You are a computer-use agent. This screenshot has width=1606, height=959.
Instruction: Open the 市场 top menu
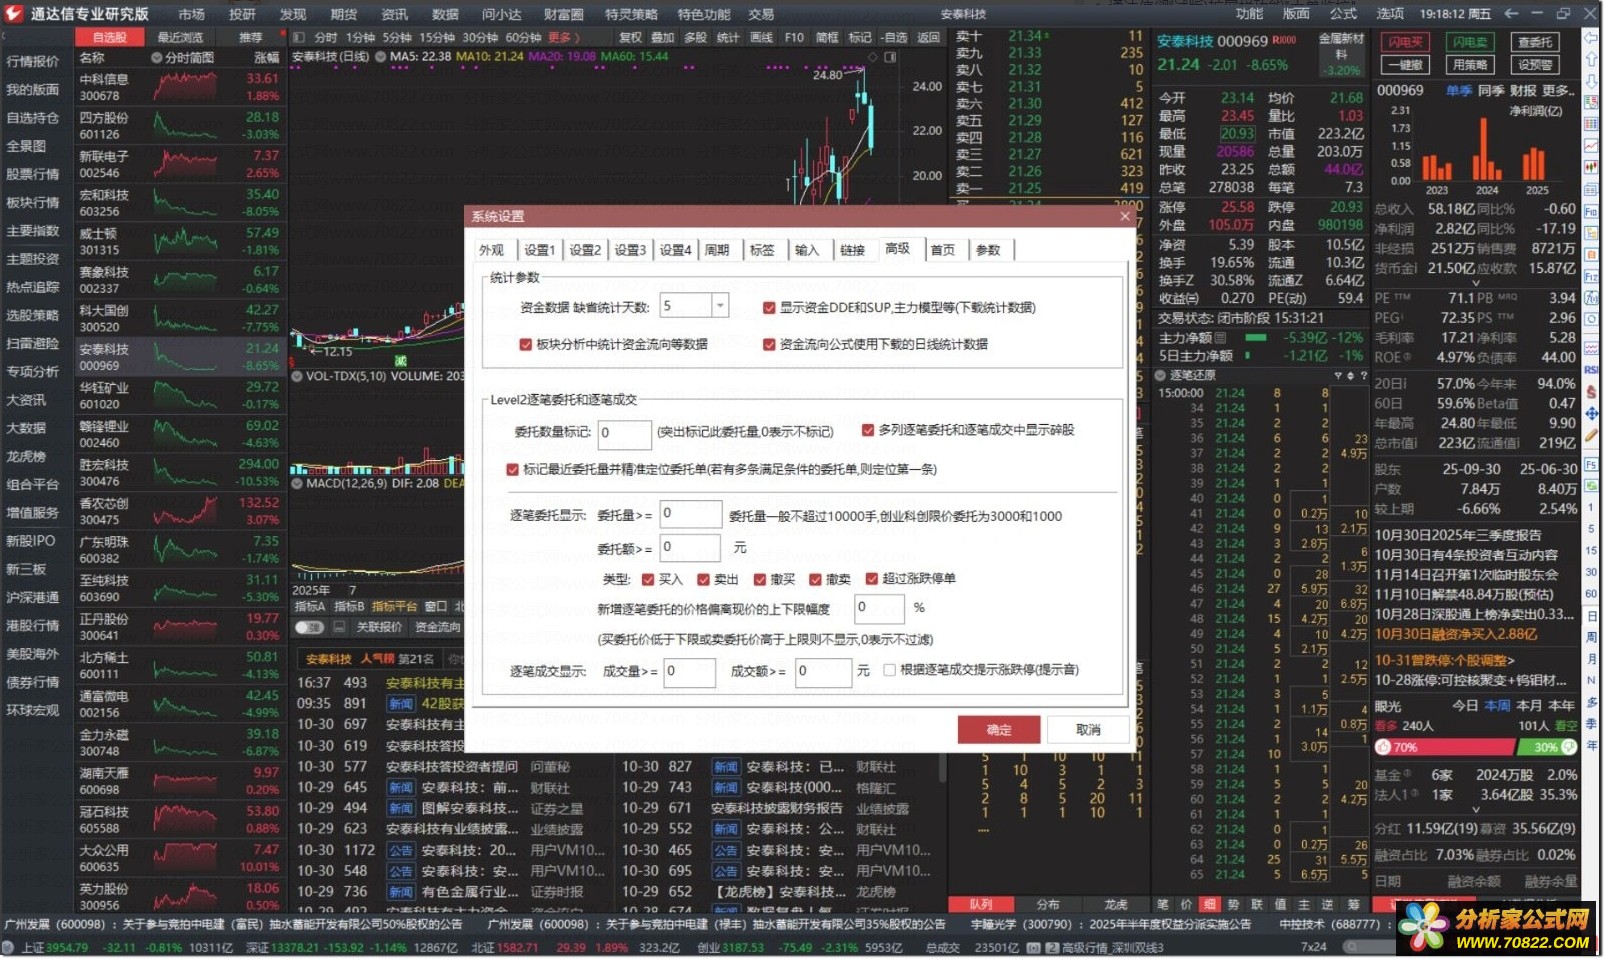pyautogui.click(x=191, y=14)
